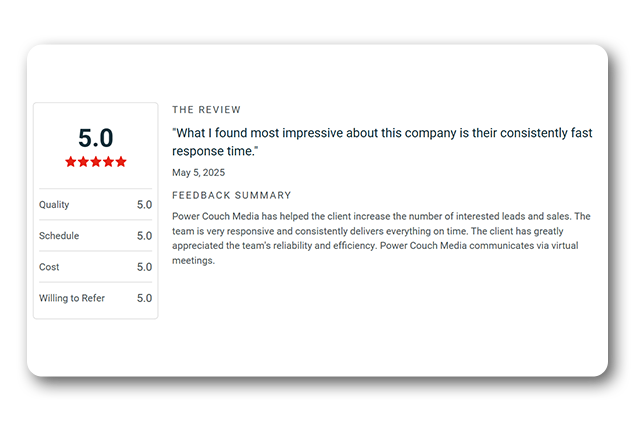Viewport: 635px width, 421px height.
Task: Click the fourth red rating star
Action: (109, 162)
